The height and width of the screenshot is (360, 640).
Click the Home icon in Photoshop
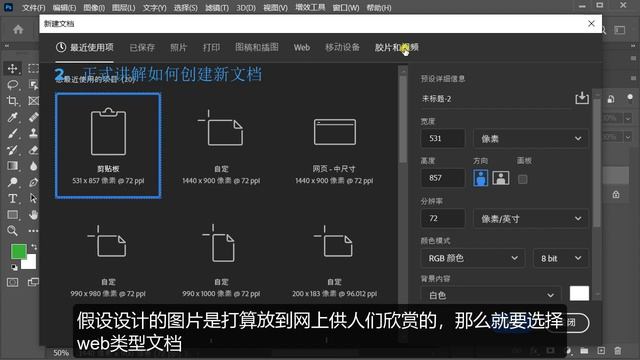coord(18,30)
